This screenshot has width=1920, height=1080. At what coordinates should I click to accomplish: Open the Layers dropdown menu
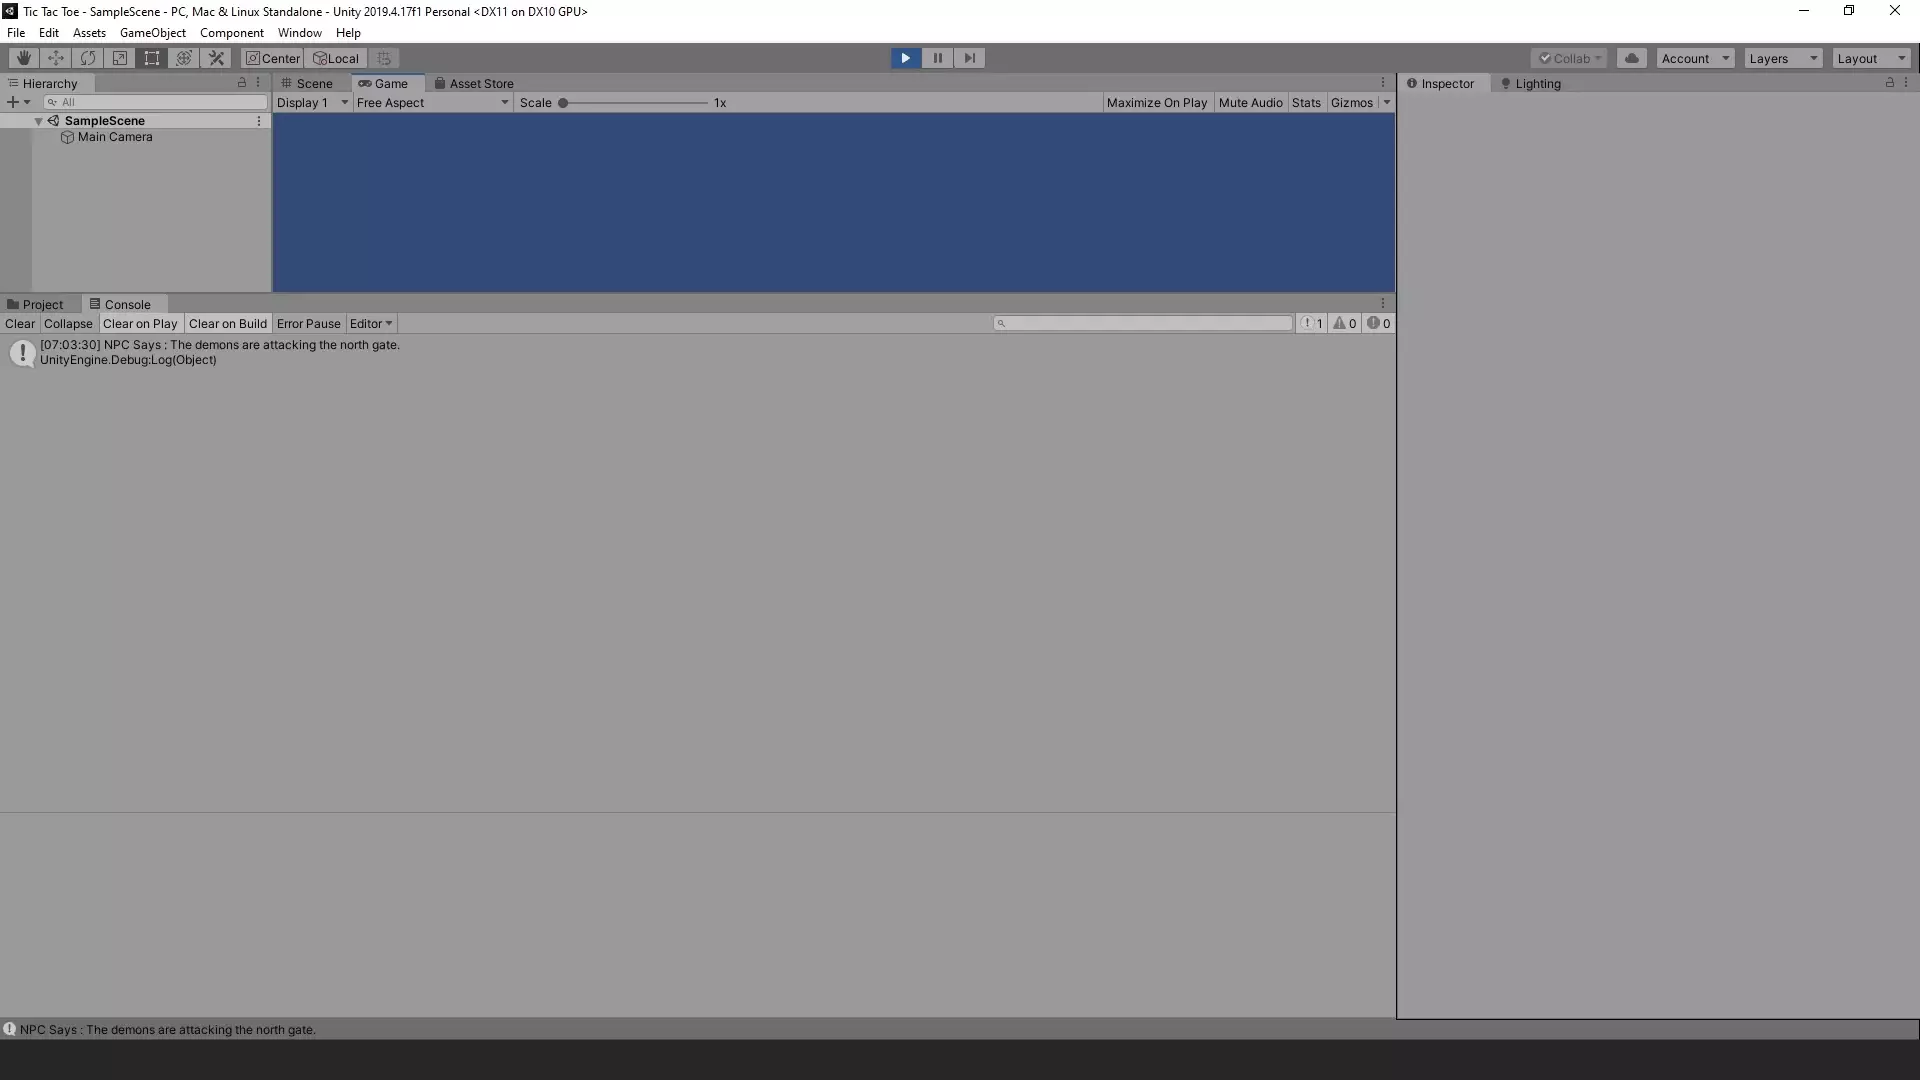click(x=1782, y=57)
